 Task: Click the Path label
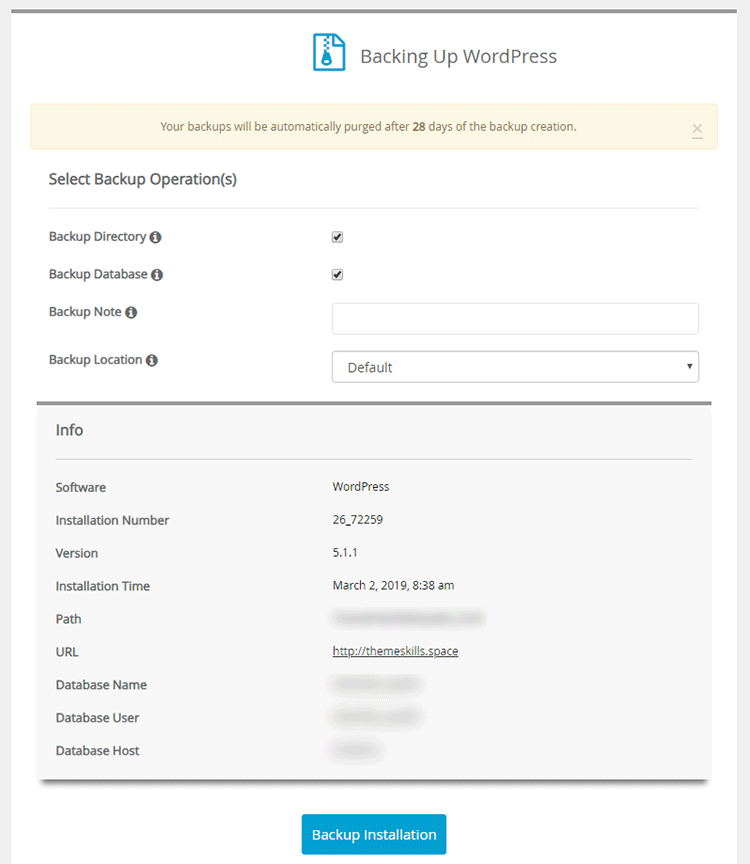68,619
